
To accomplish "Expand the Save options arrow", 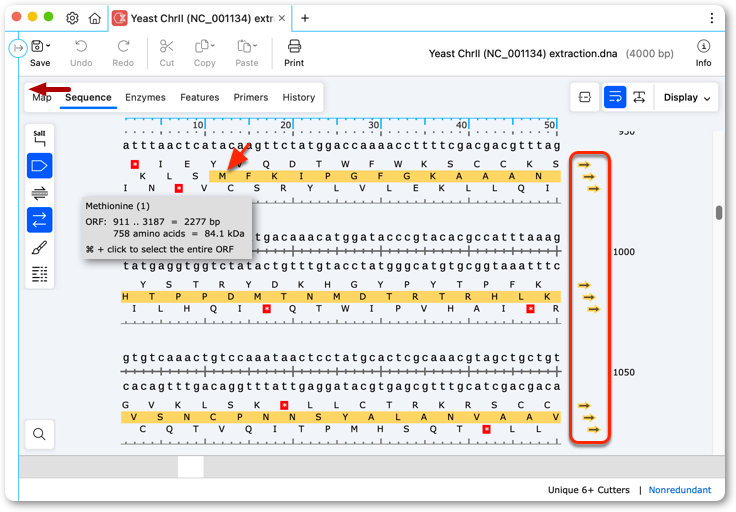I will [48, 46].
